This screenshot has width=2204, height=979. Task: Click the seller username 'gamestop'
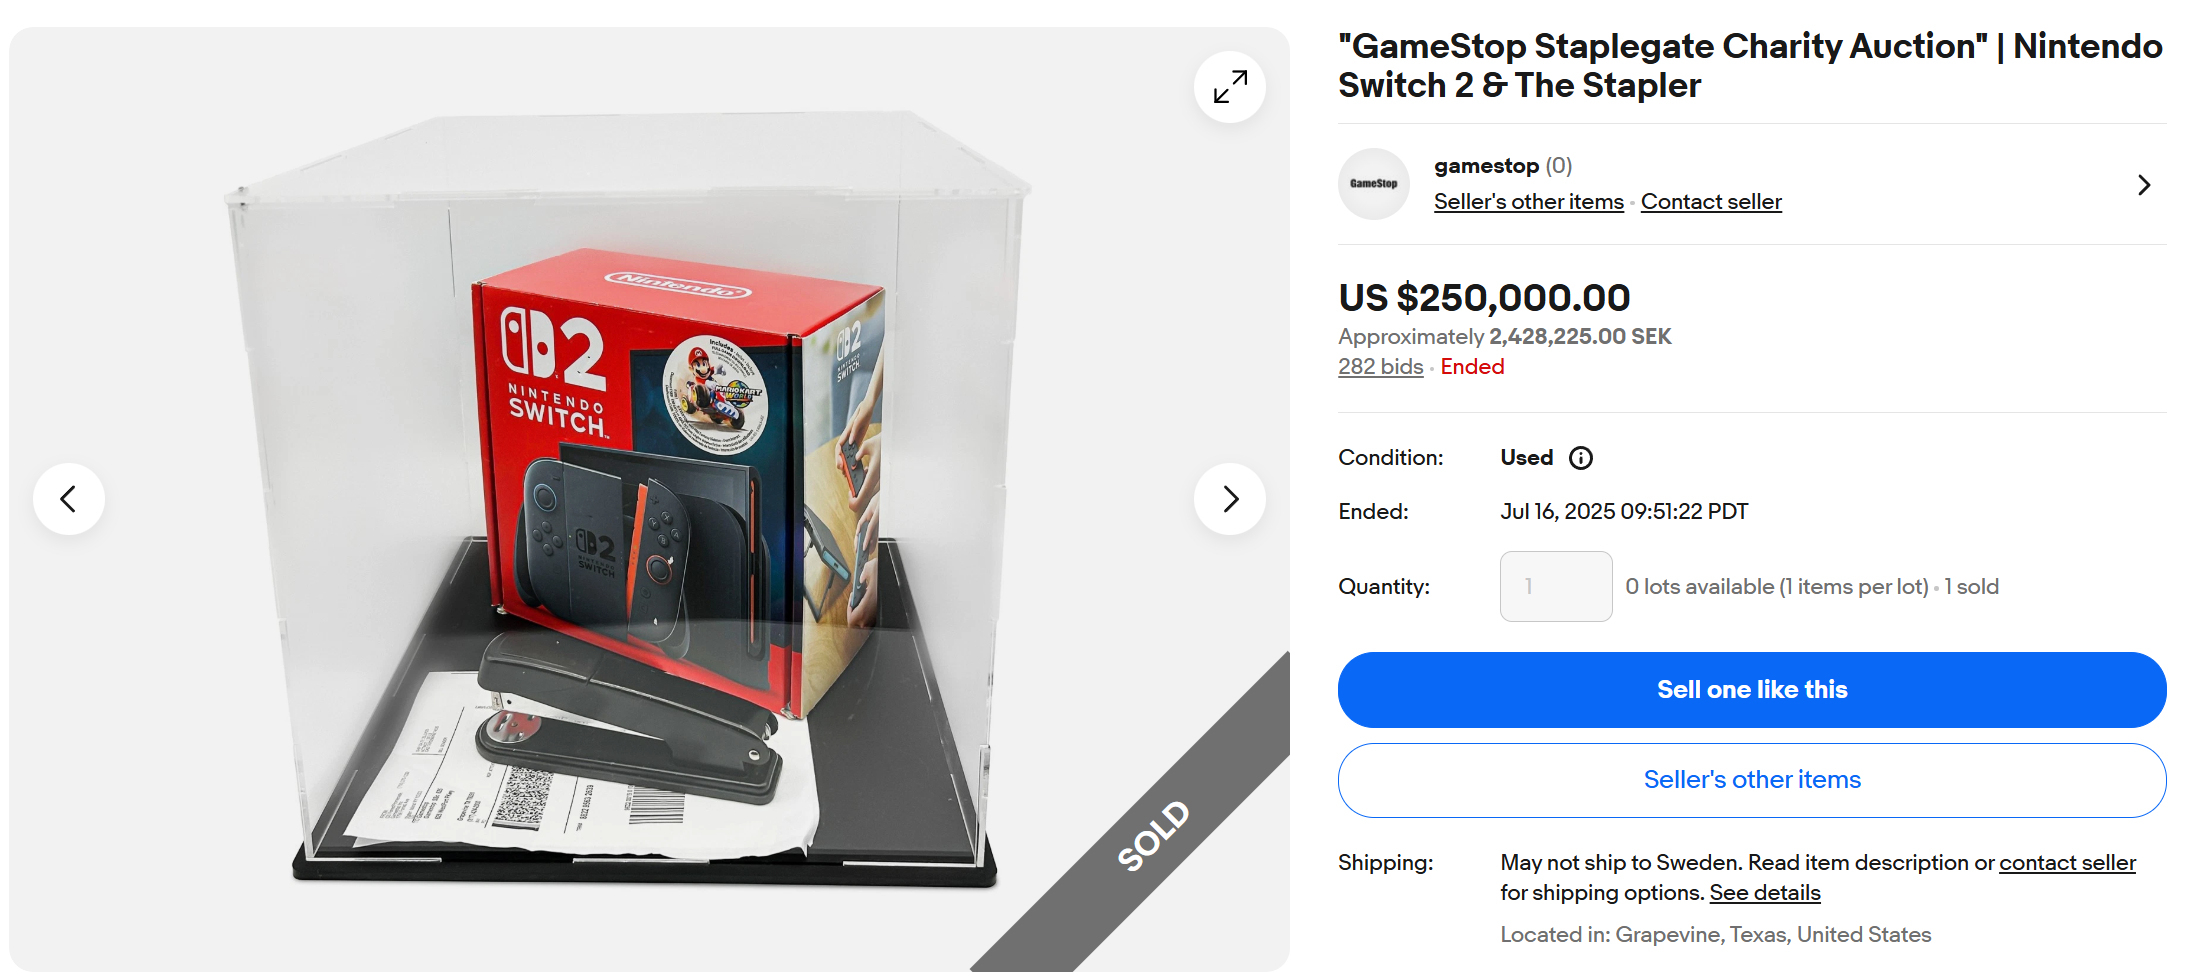1486,165
